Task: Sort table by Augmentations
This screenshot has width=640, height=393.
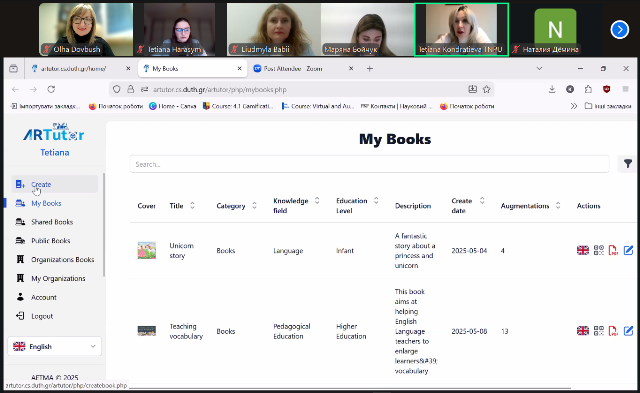Action: [558, 206]
